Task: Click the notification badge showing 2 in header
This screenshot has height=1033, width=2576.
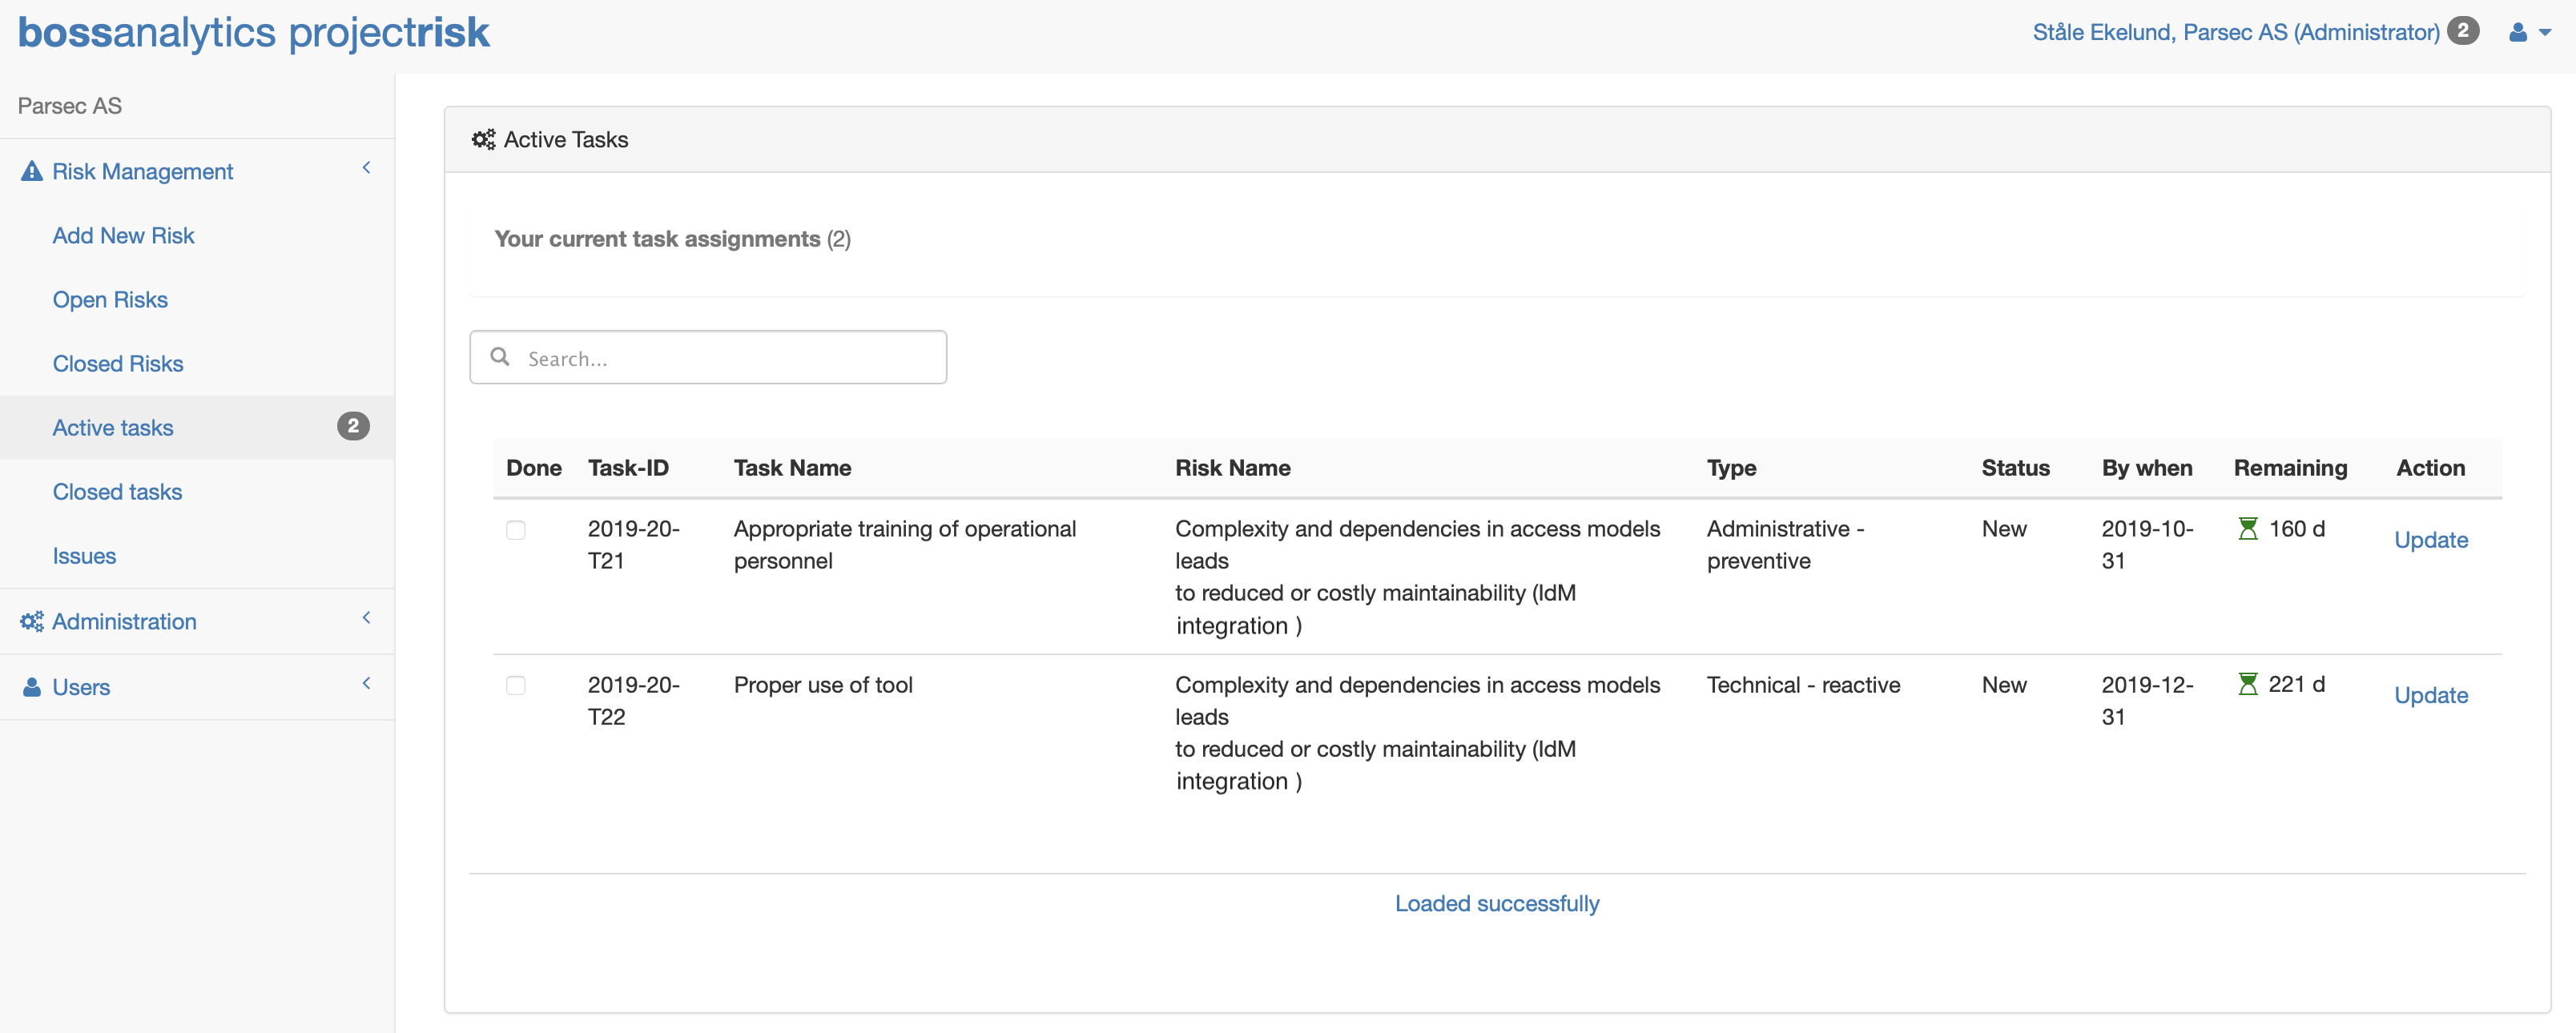Action: point(2463,31)
